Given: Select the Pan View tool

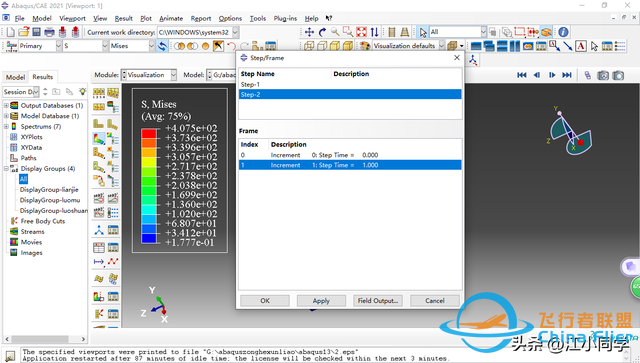Looking at the screenshot, I should click(309, 32).
